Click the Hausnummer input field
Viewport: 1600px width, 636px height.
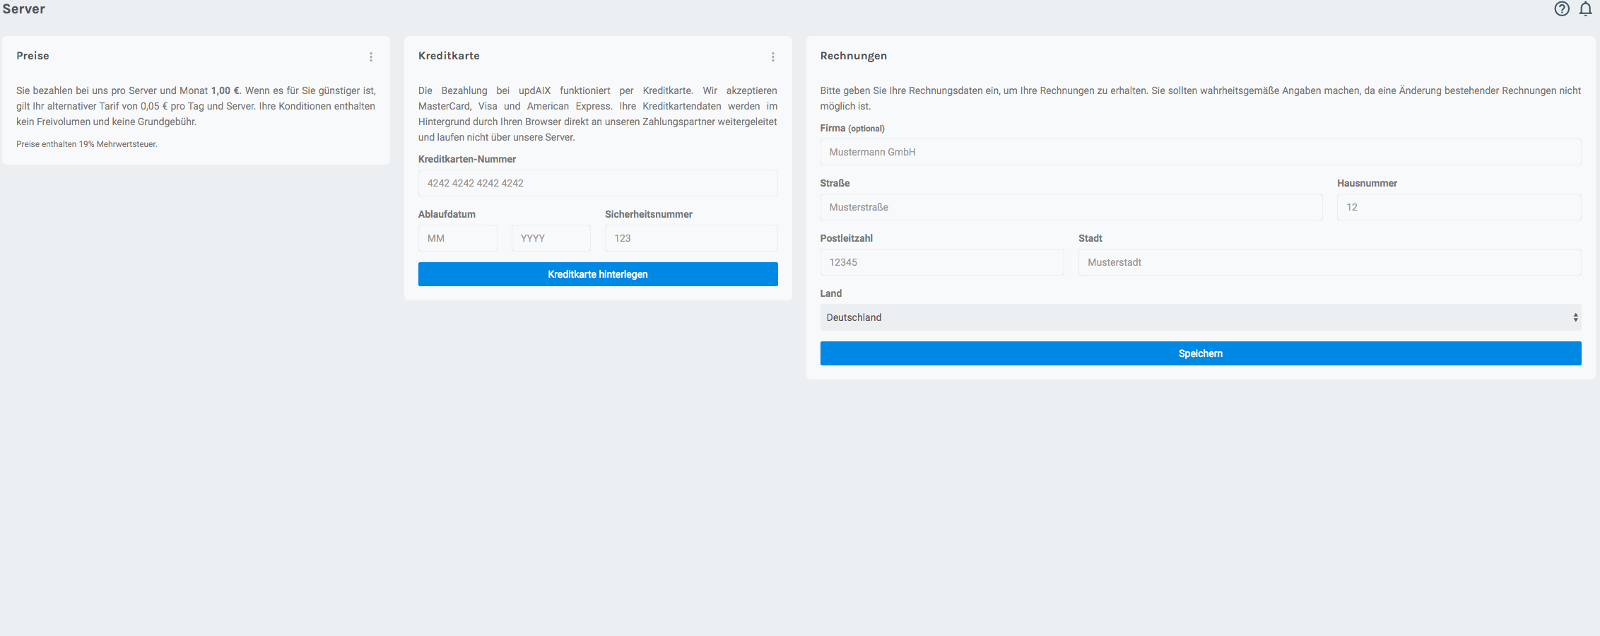[1458, 207]
